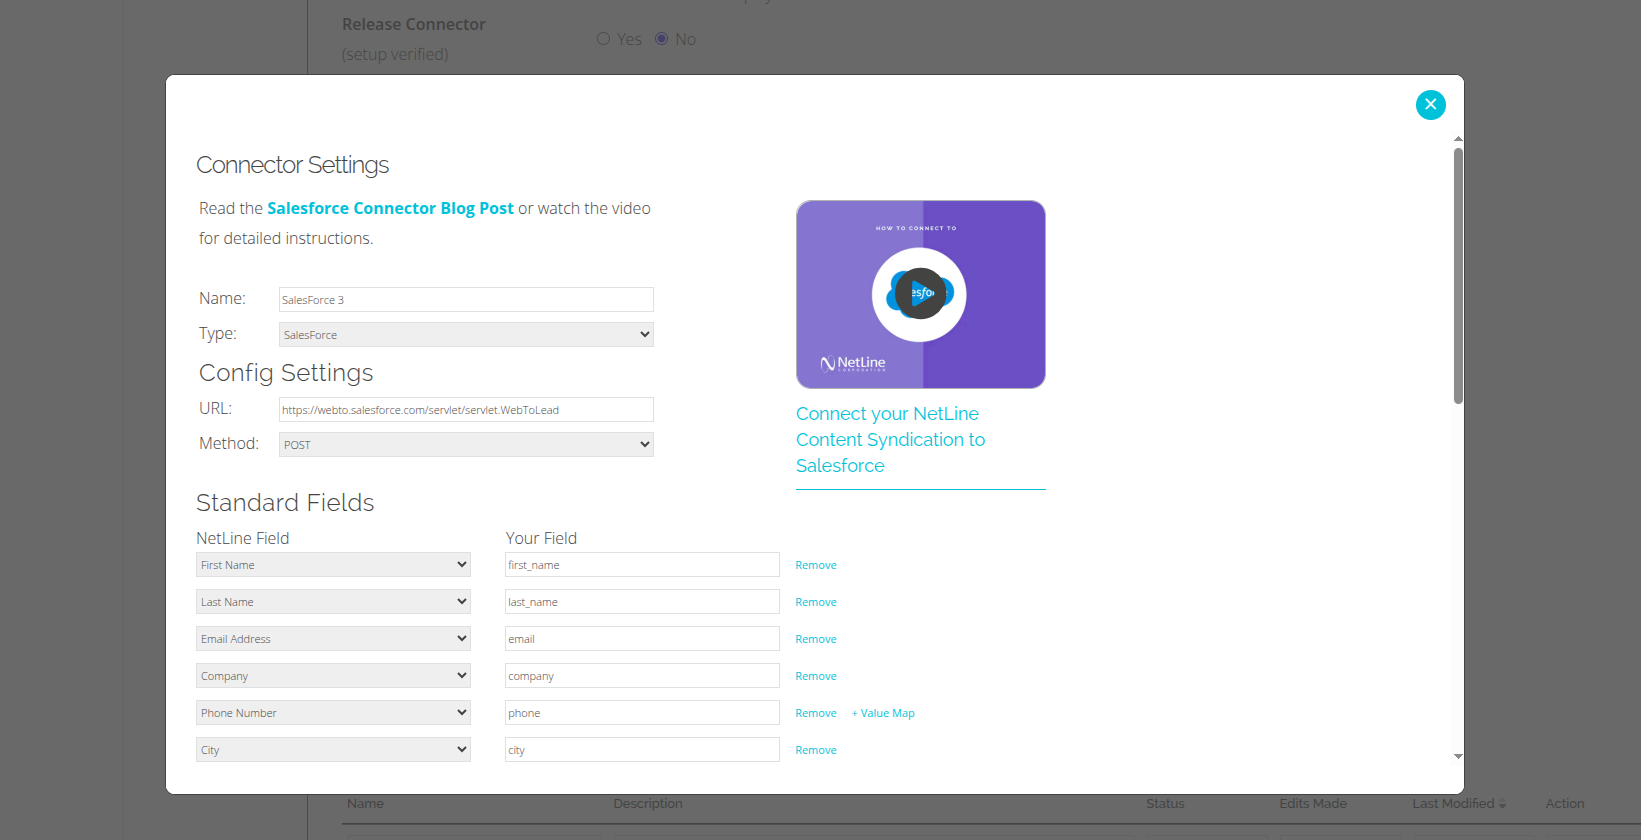Open the connector Type dropdown
The height and width of the screenshot is (840, 1641).
[466, 335]
